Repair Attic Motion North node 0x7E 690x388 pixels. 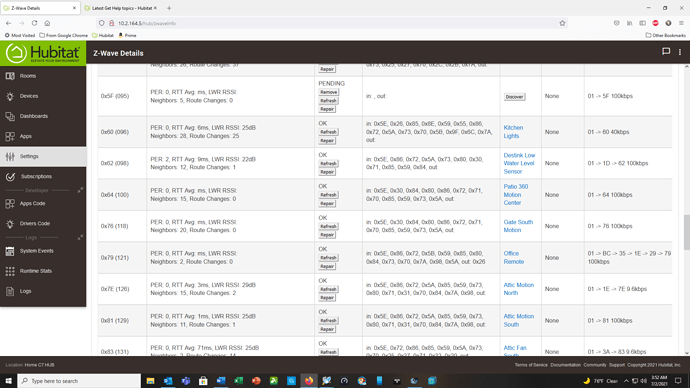(327, 298)
